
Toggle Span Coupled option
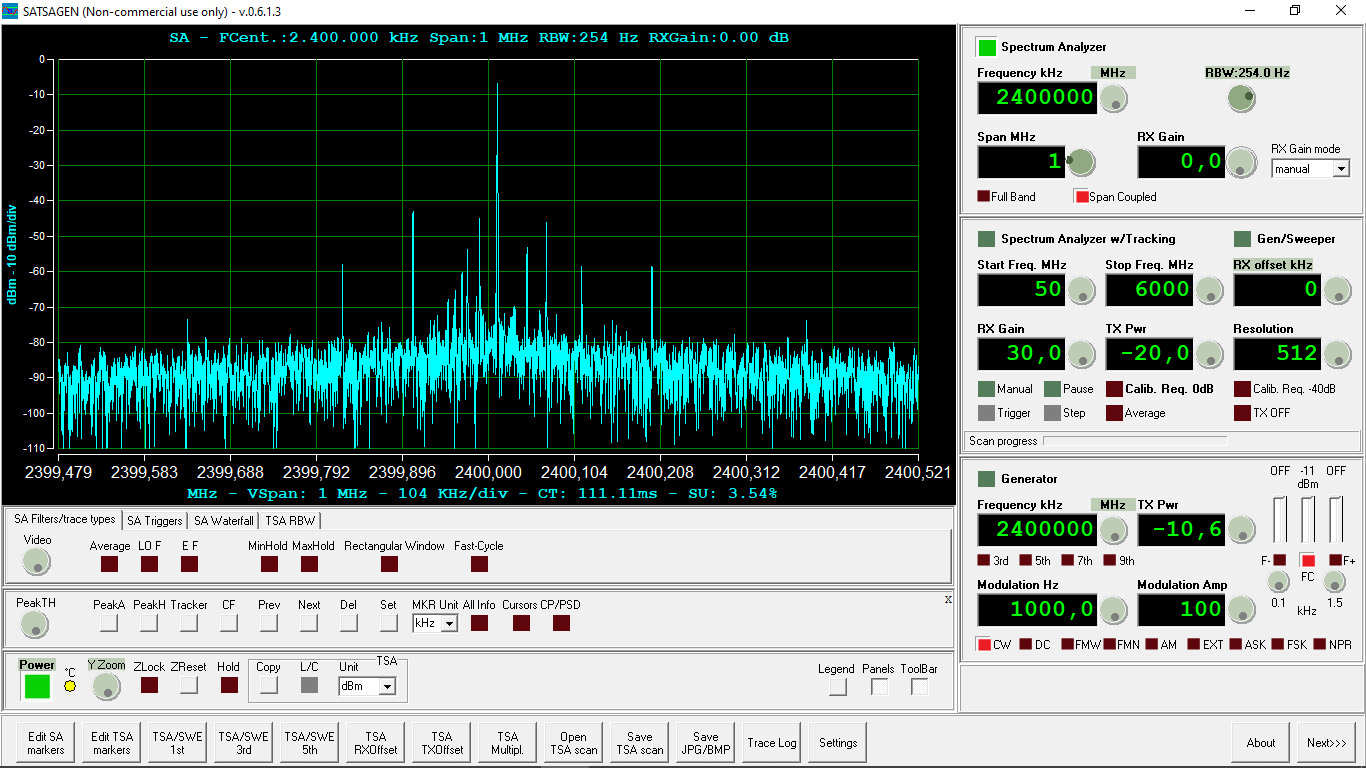coord(1081,197)
